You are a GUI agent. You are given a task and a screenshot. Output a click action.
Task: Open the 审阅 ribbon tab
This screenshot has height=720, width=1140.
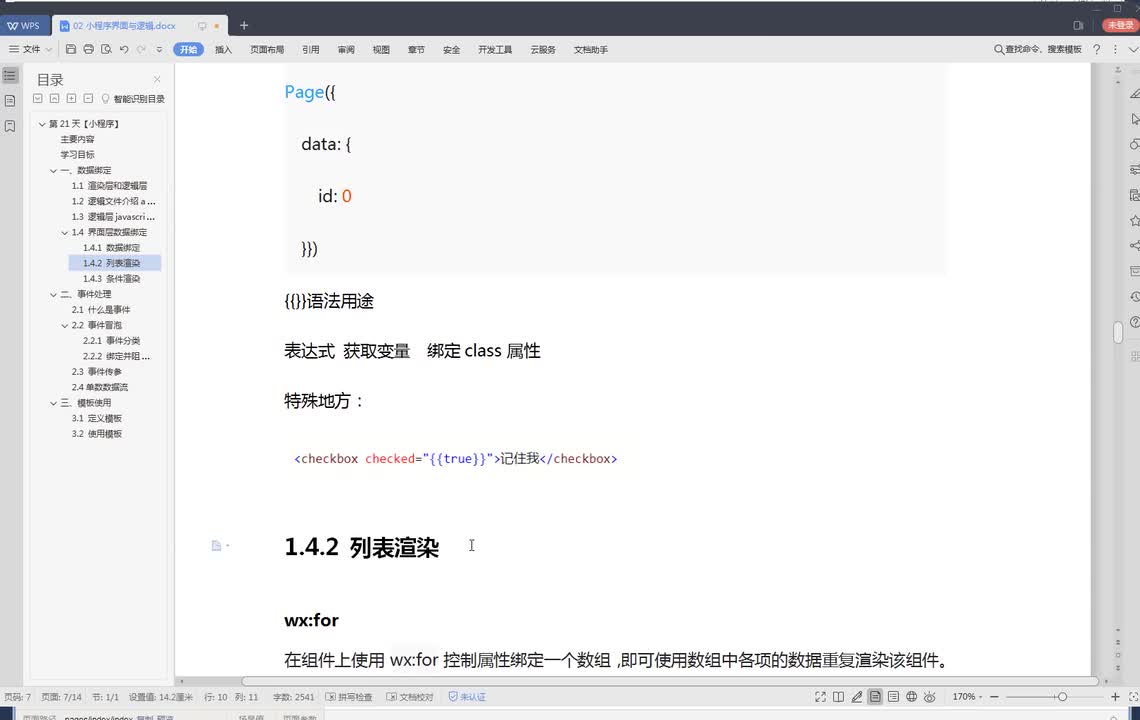coord(346,49)
